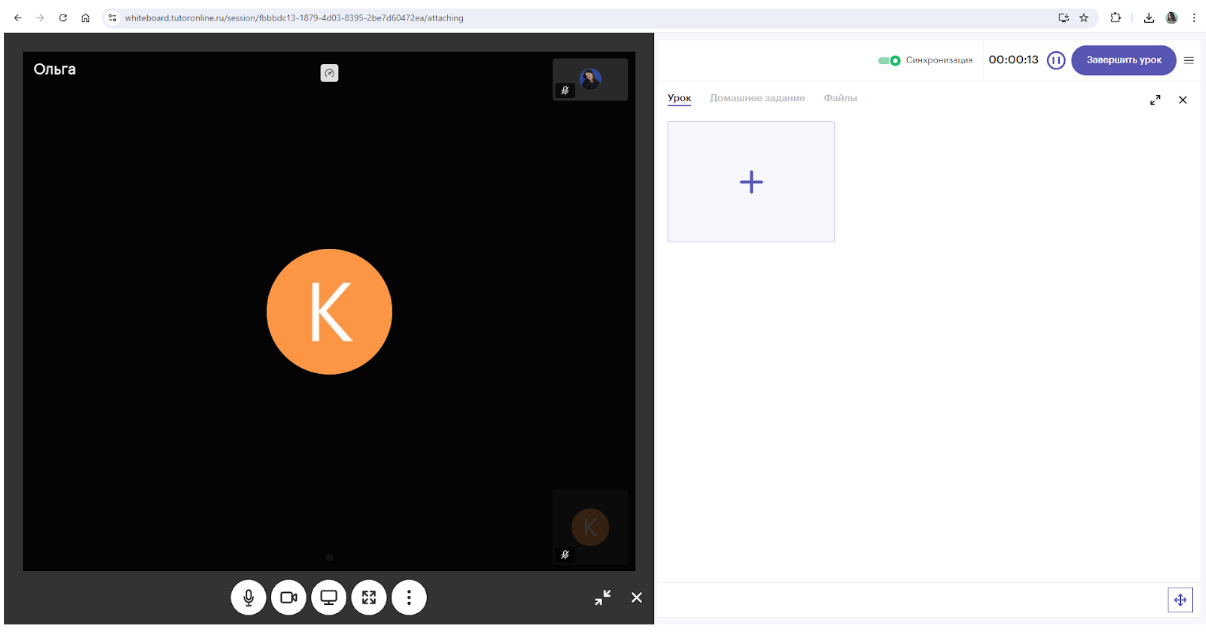Click the Ольга participant name label
This screenshot has width=1206, height=633.
pyautogui.click(x=54, y=69)
